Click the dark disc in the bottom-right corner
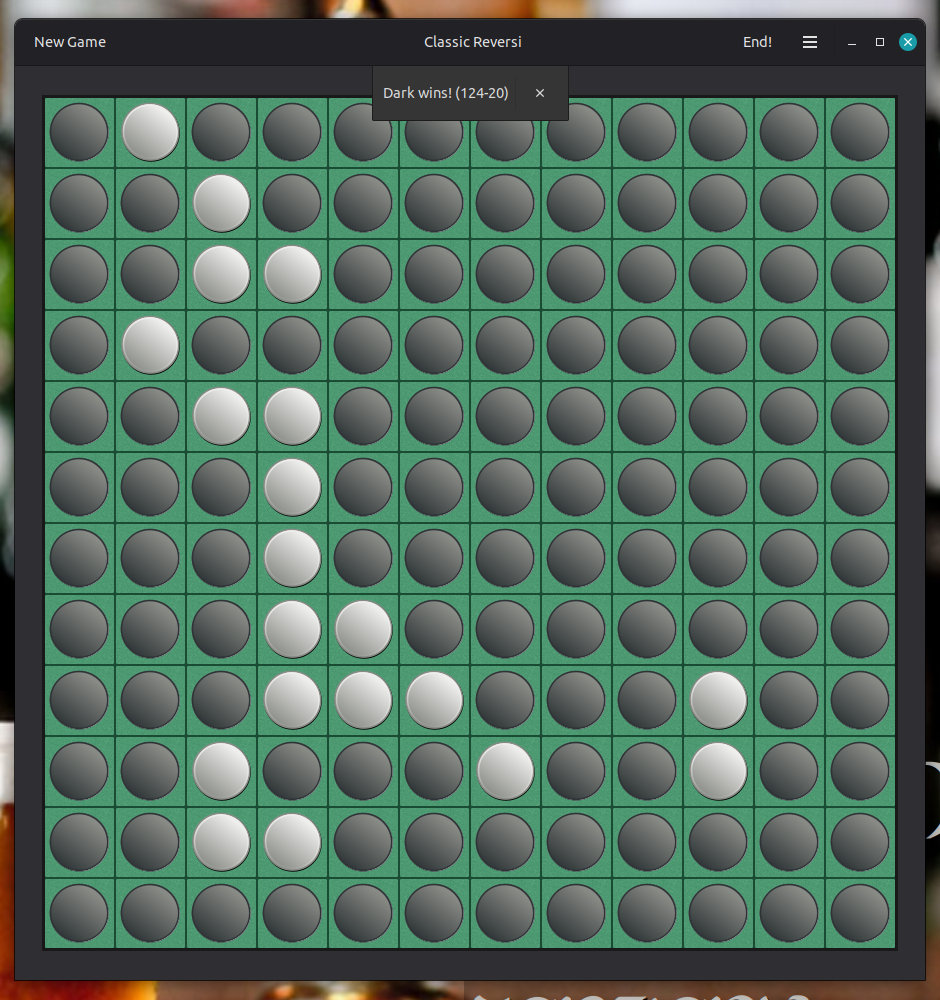This screenshot has height=1000, width=940. tap(858, 912)
